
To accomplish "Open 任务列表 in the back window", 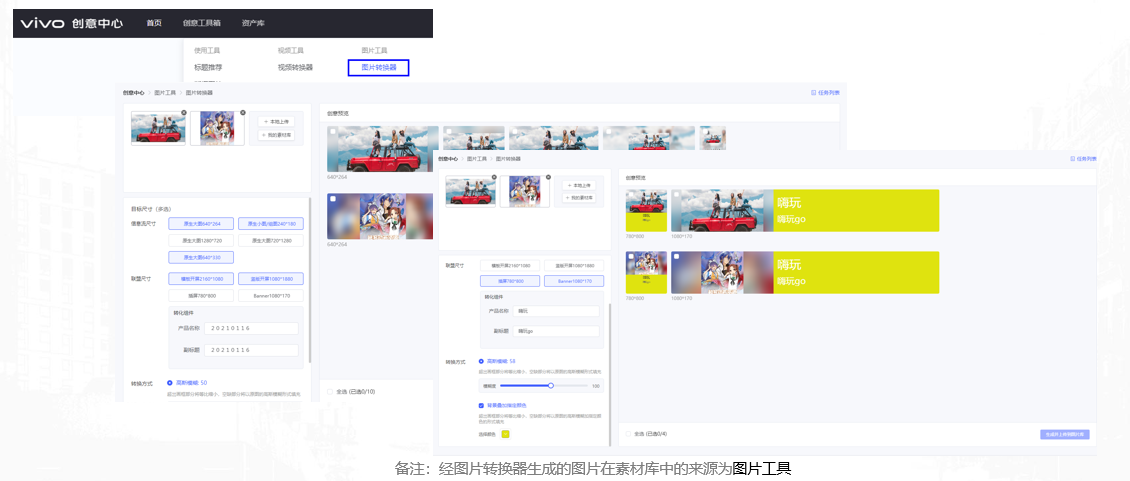I will coord(826,92).
